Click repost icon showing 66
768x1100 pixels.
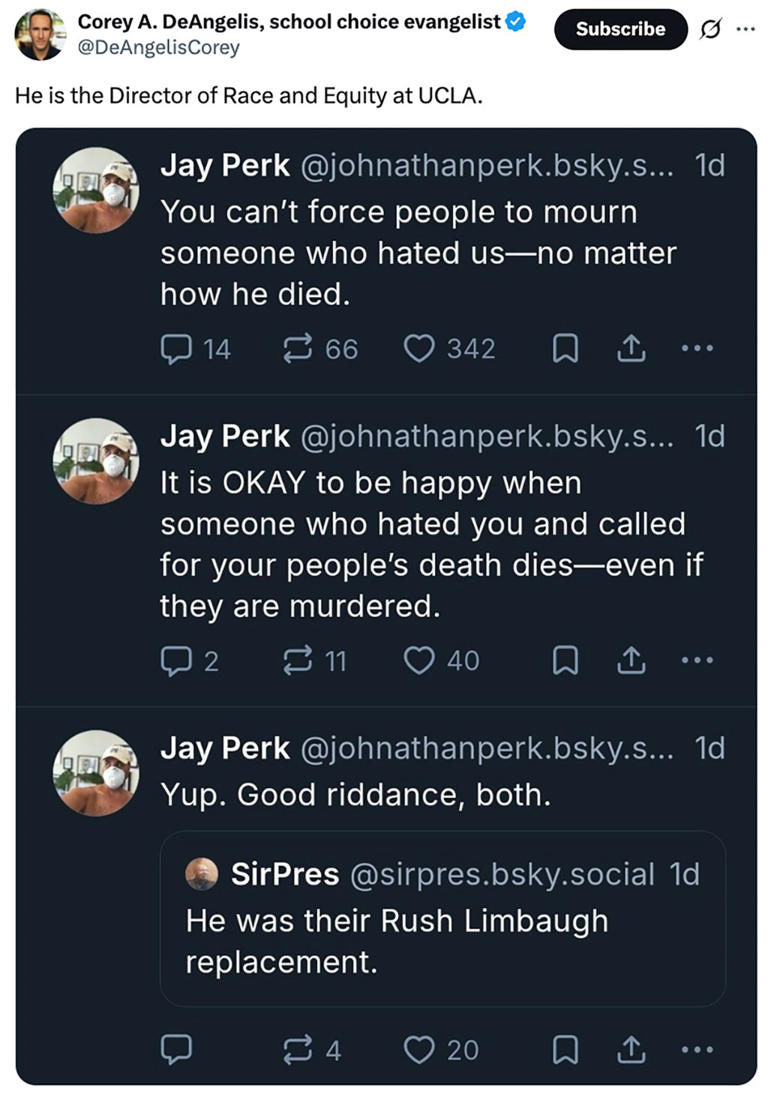click(298, 348)
